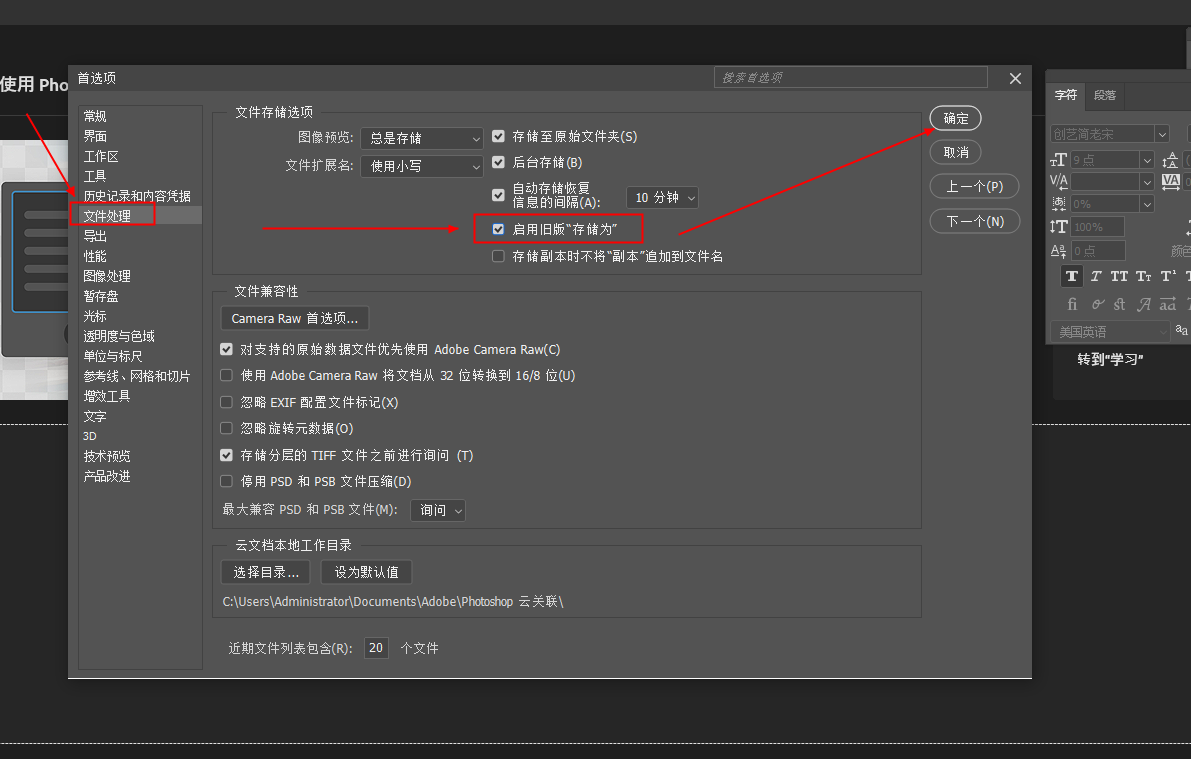Expand the 最大兼容PSD和PSB文件 dropdown
The width and height of the screenshot is (1191, 759).
coord(438,510)
